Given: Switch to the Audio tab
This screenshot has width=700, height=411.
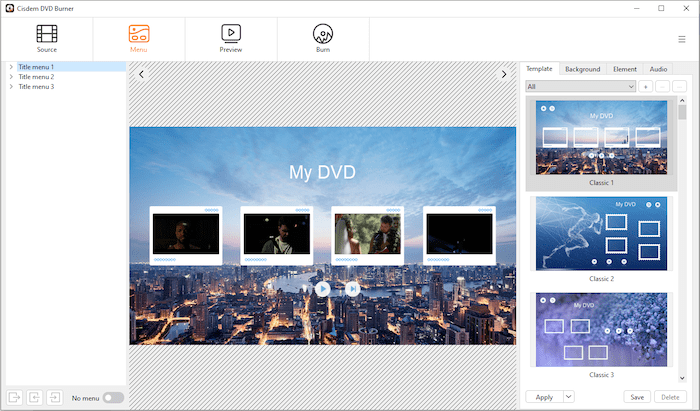Looking at the screenshot, I should tap(658, 69).
